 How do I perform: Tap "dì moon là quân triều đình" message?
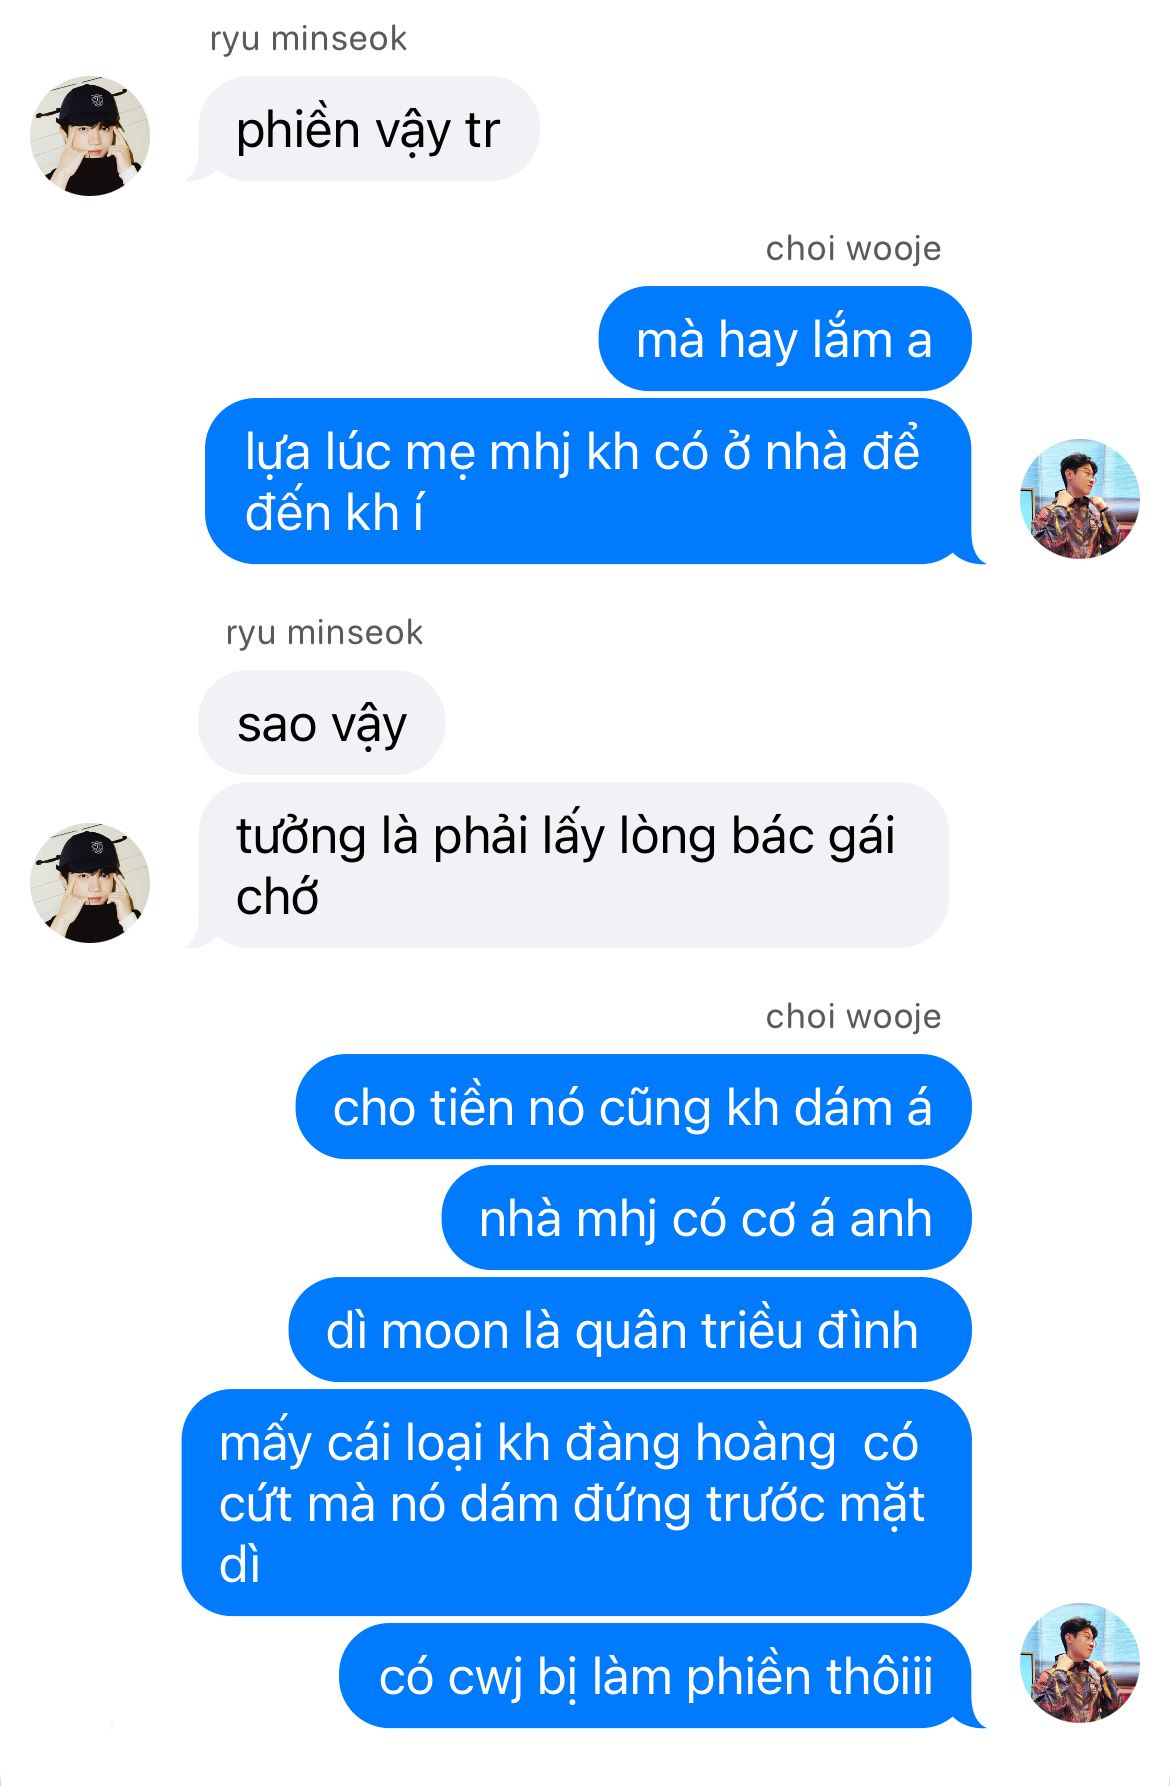[x=630, y=1330]
